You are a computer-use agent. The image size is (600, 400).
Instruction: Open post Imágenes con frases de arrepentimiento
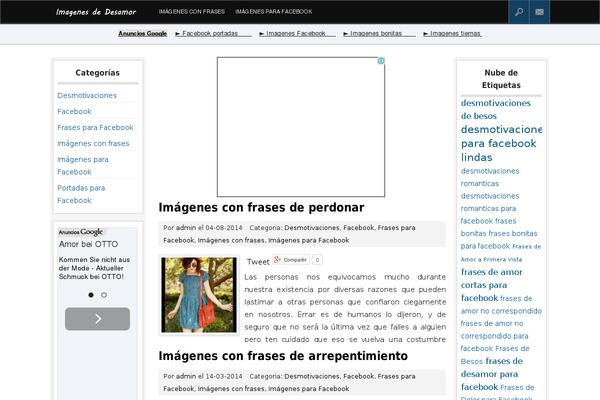pyautogui.click(x=283, y=356)
